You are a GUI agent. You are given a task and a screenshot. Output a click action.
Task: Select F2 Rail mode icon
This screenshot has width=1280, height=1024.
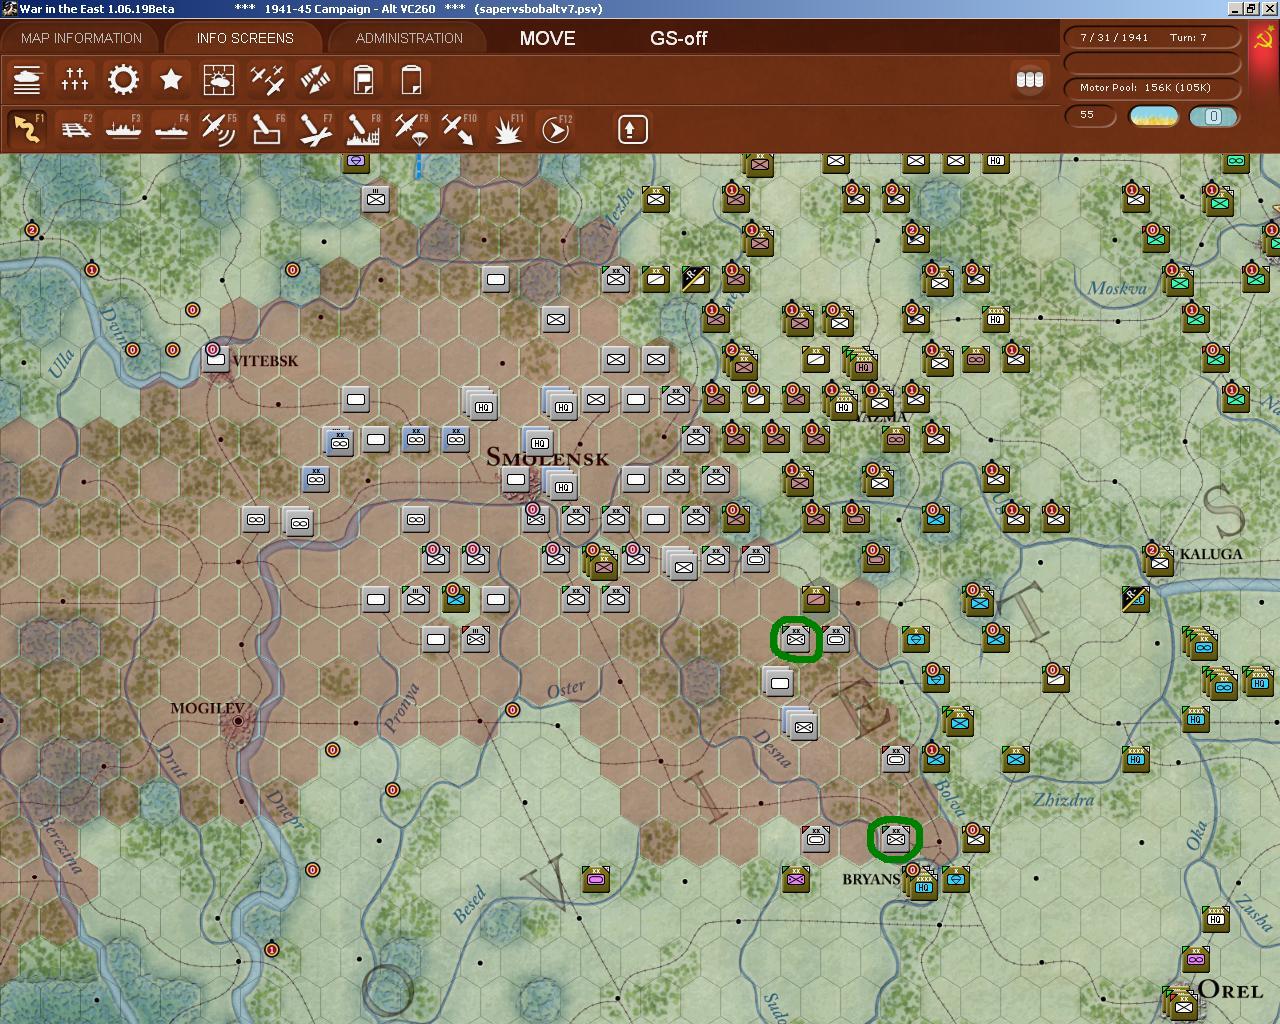tap(75, 129)
